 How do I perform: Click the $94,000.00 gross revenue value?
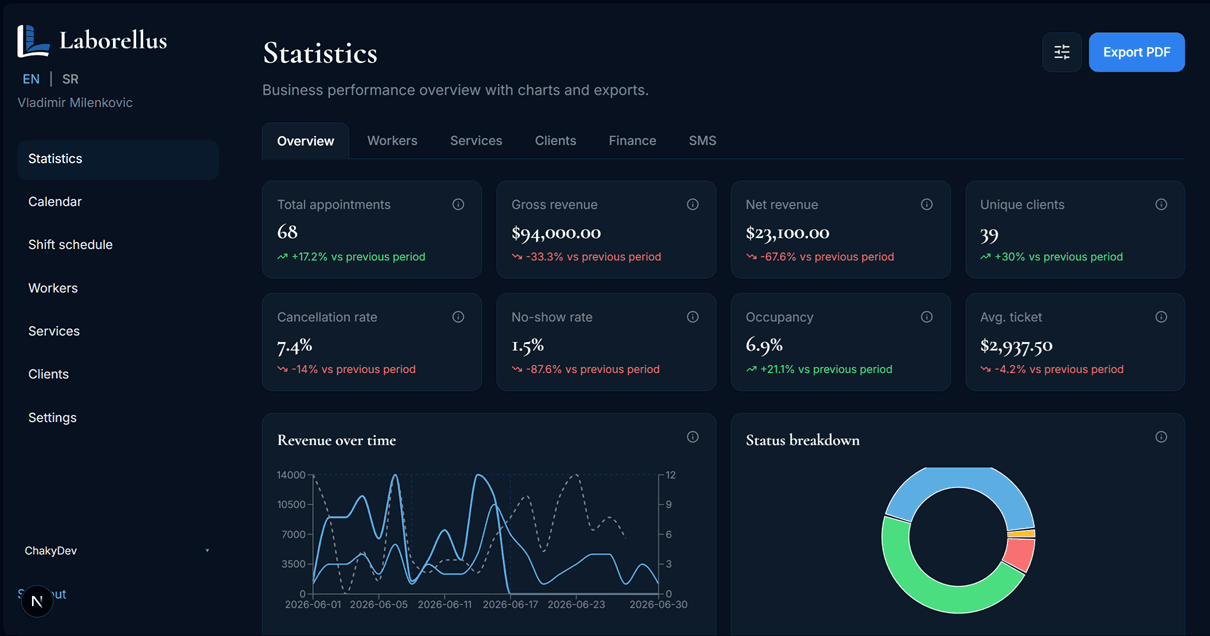556,233
